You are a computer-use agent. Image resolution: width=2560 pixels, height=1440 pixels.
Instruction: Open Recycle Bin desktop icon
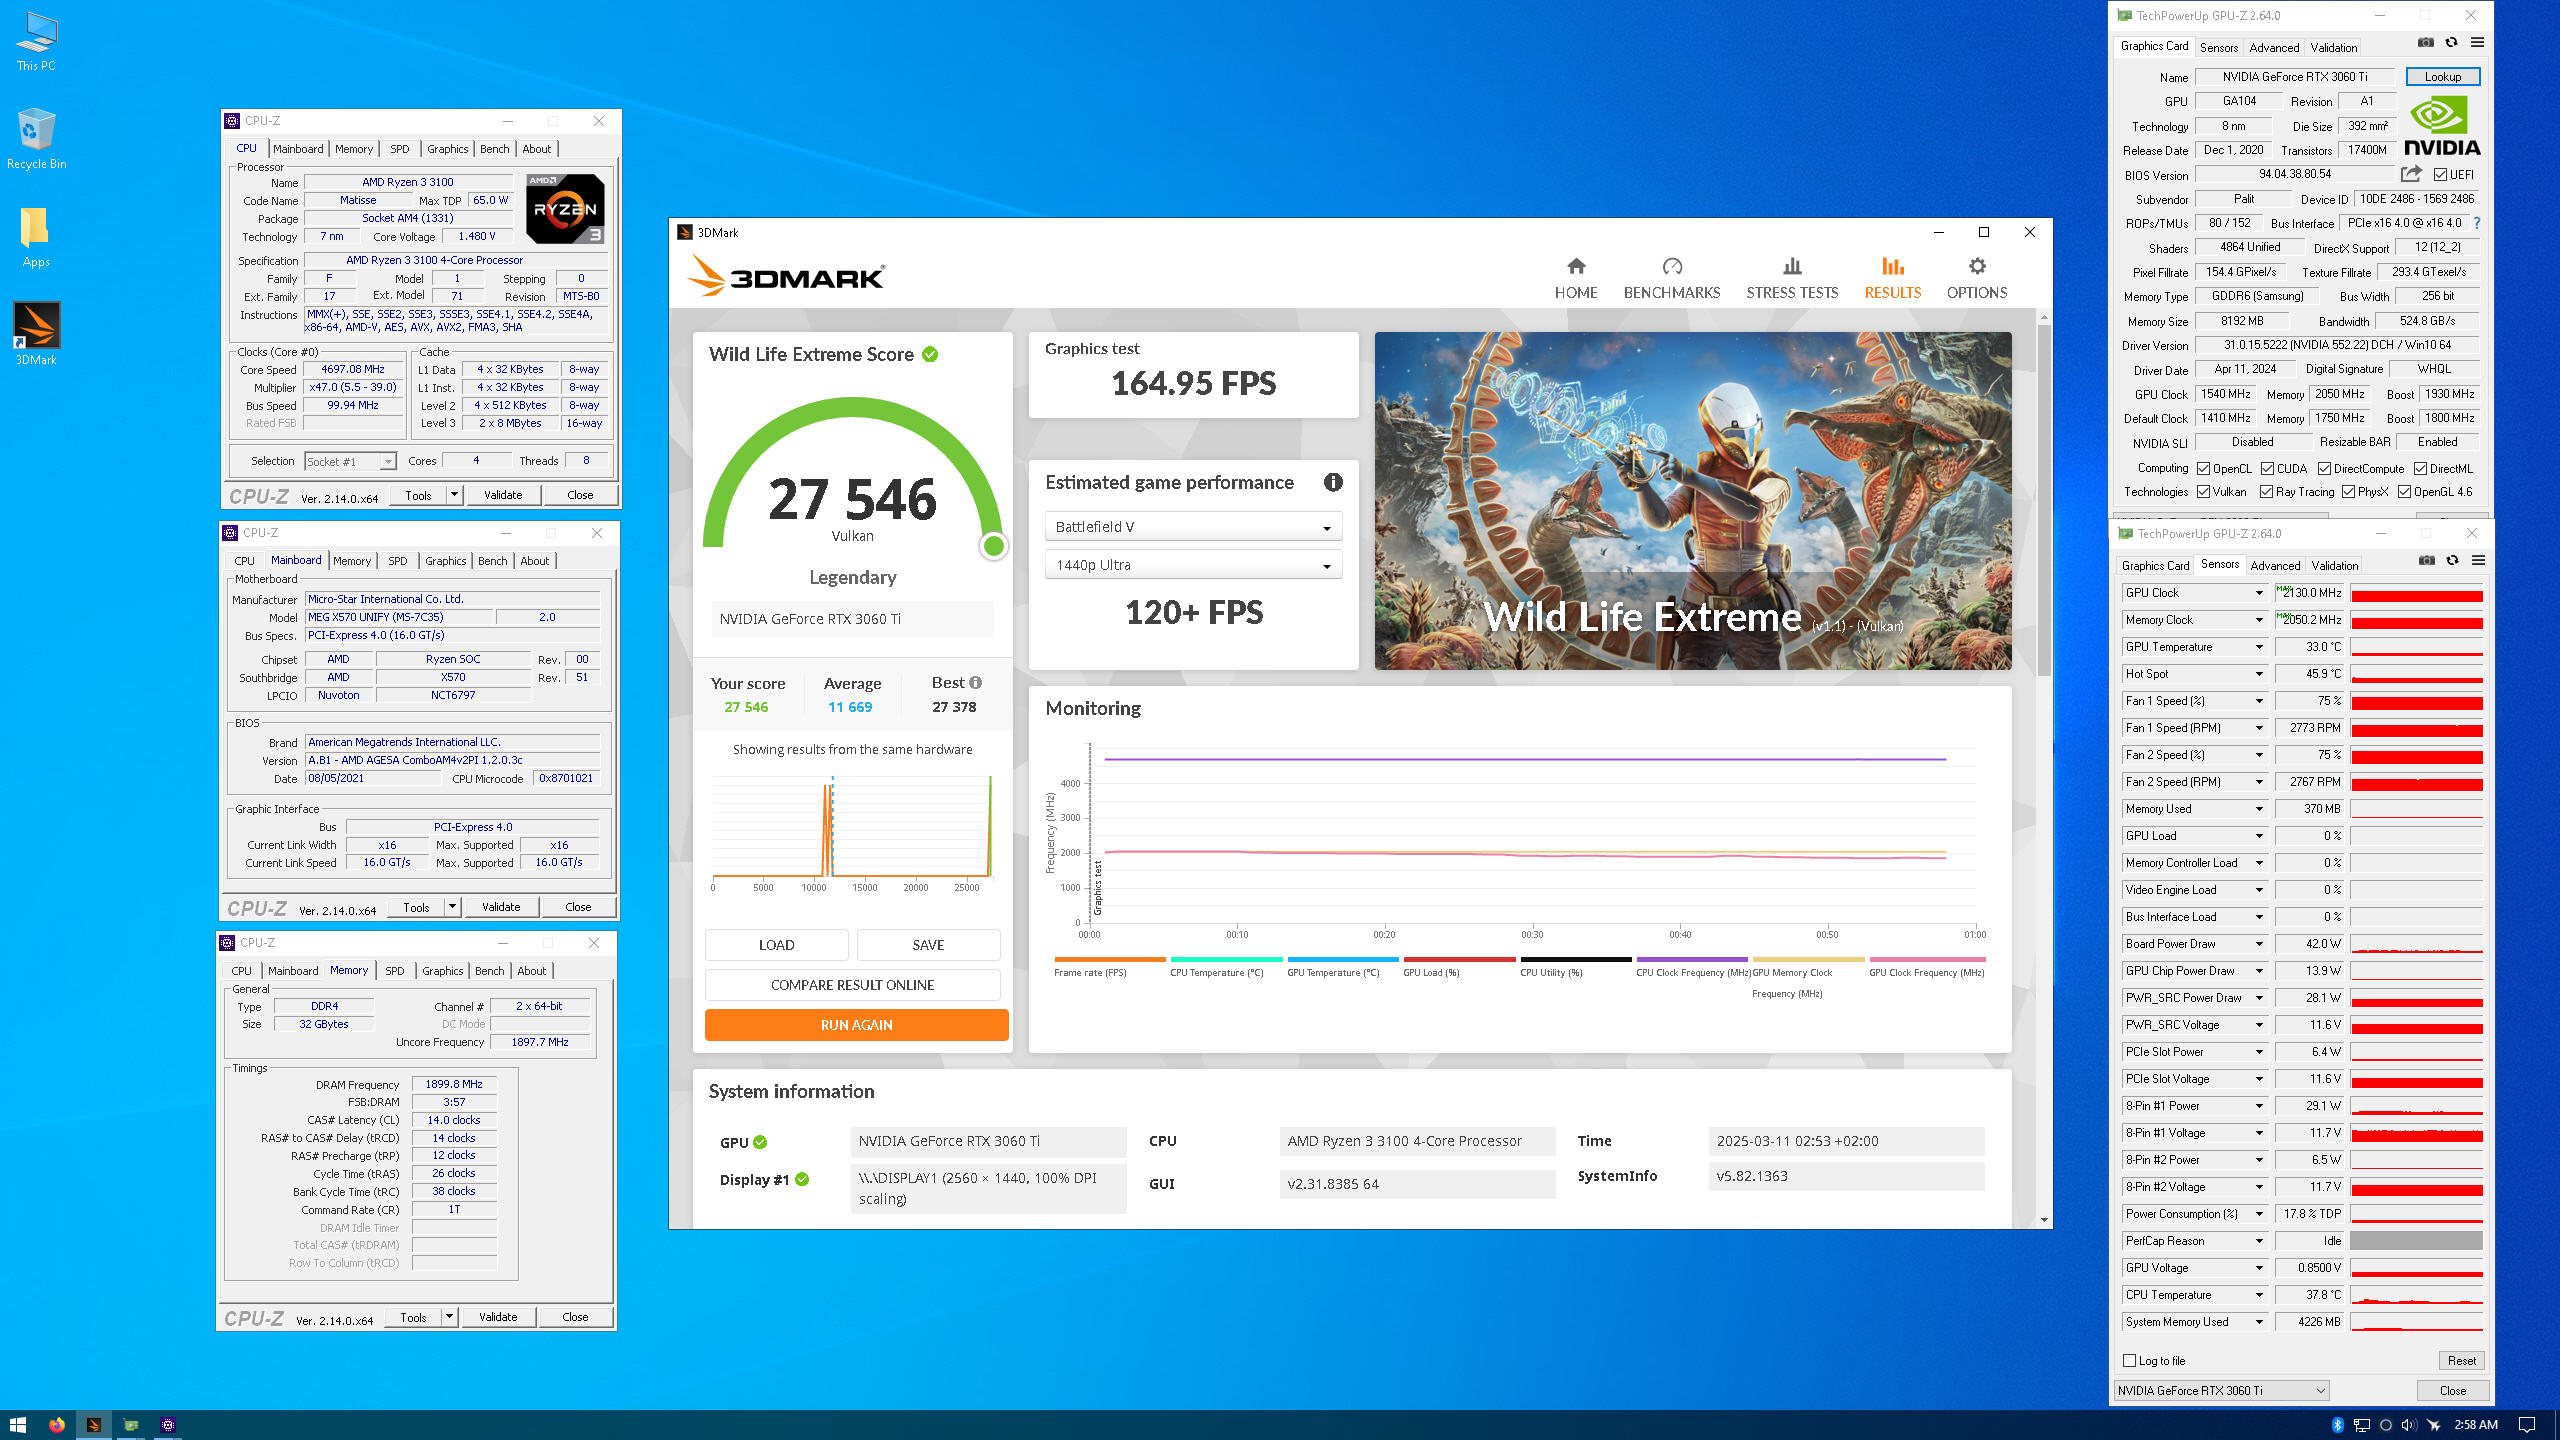click(x=36, y=139)
